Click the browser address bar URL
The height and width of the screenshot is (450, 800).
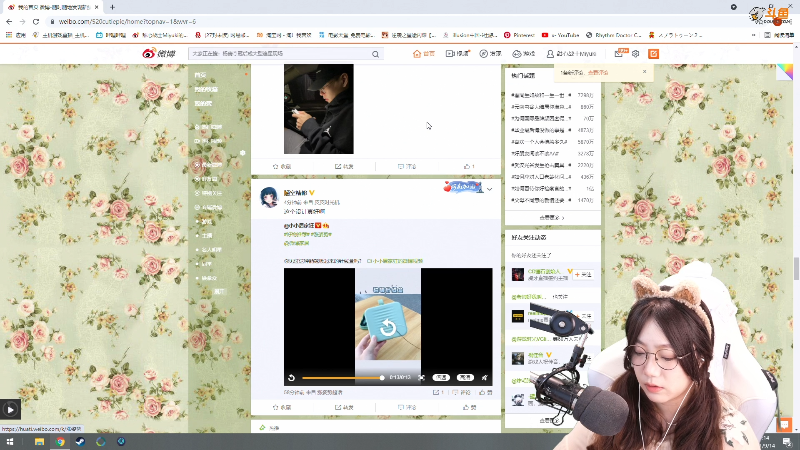[x=127, y=21]
